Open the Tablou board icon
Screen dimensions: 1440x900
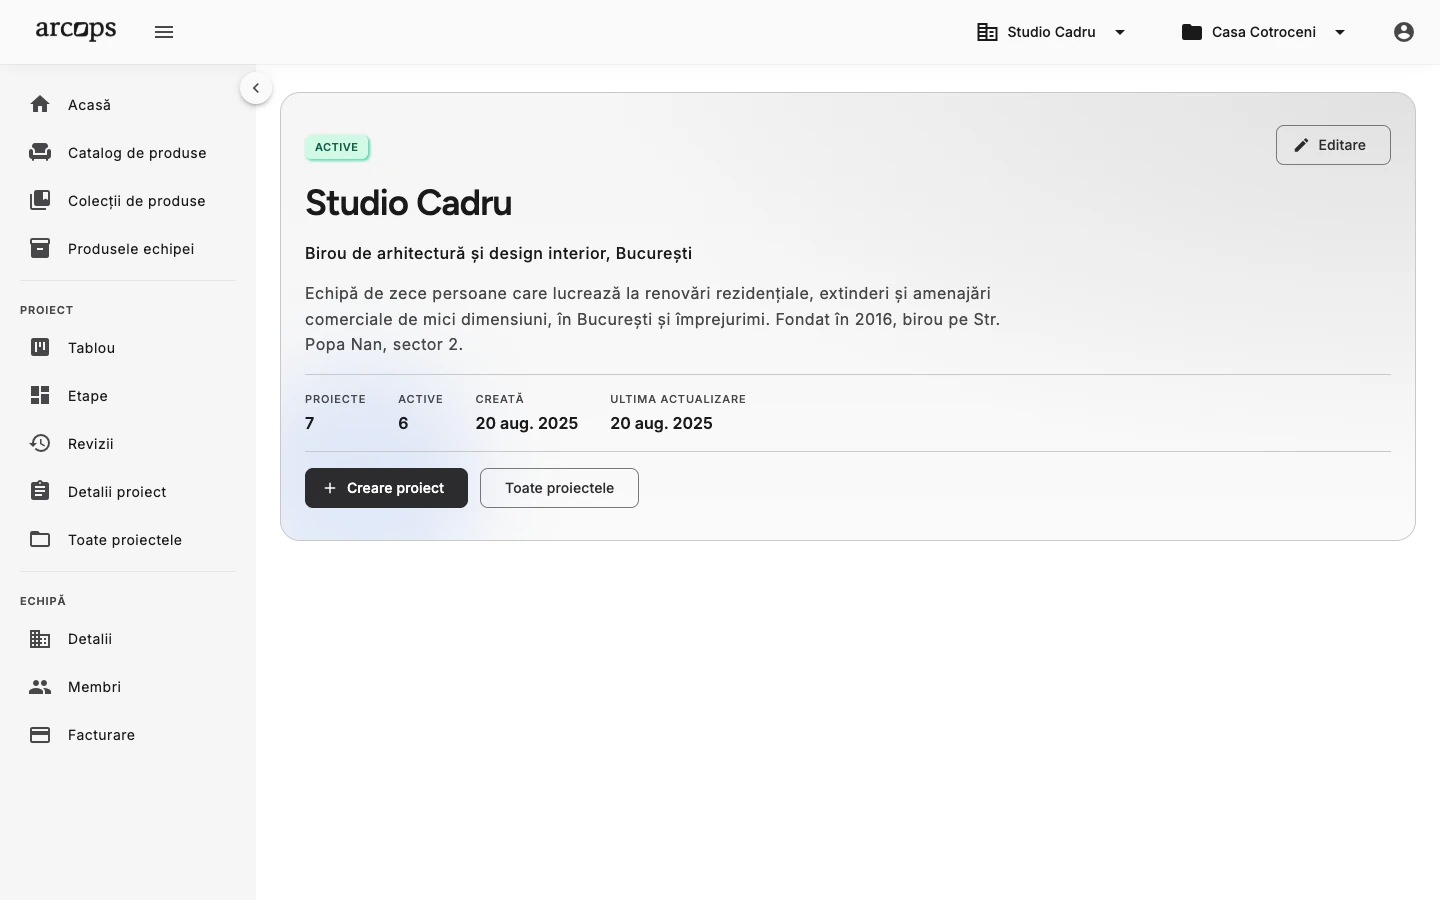[x=40, y=347]
